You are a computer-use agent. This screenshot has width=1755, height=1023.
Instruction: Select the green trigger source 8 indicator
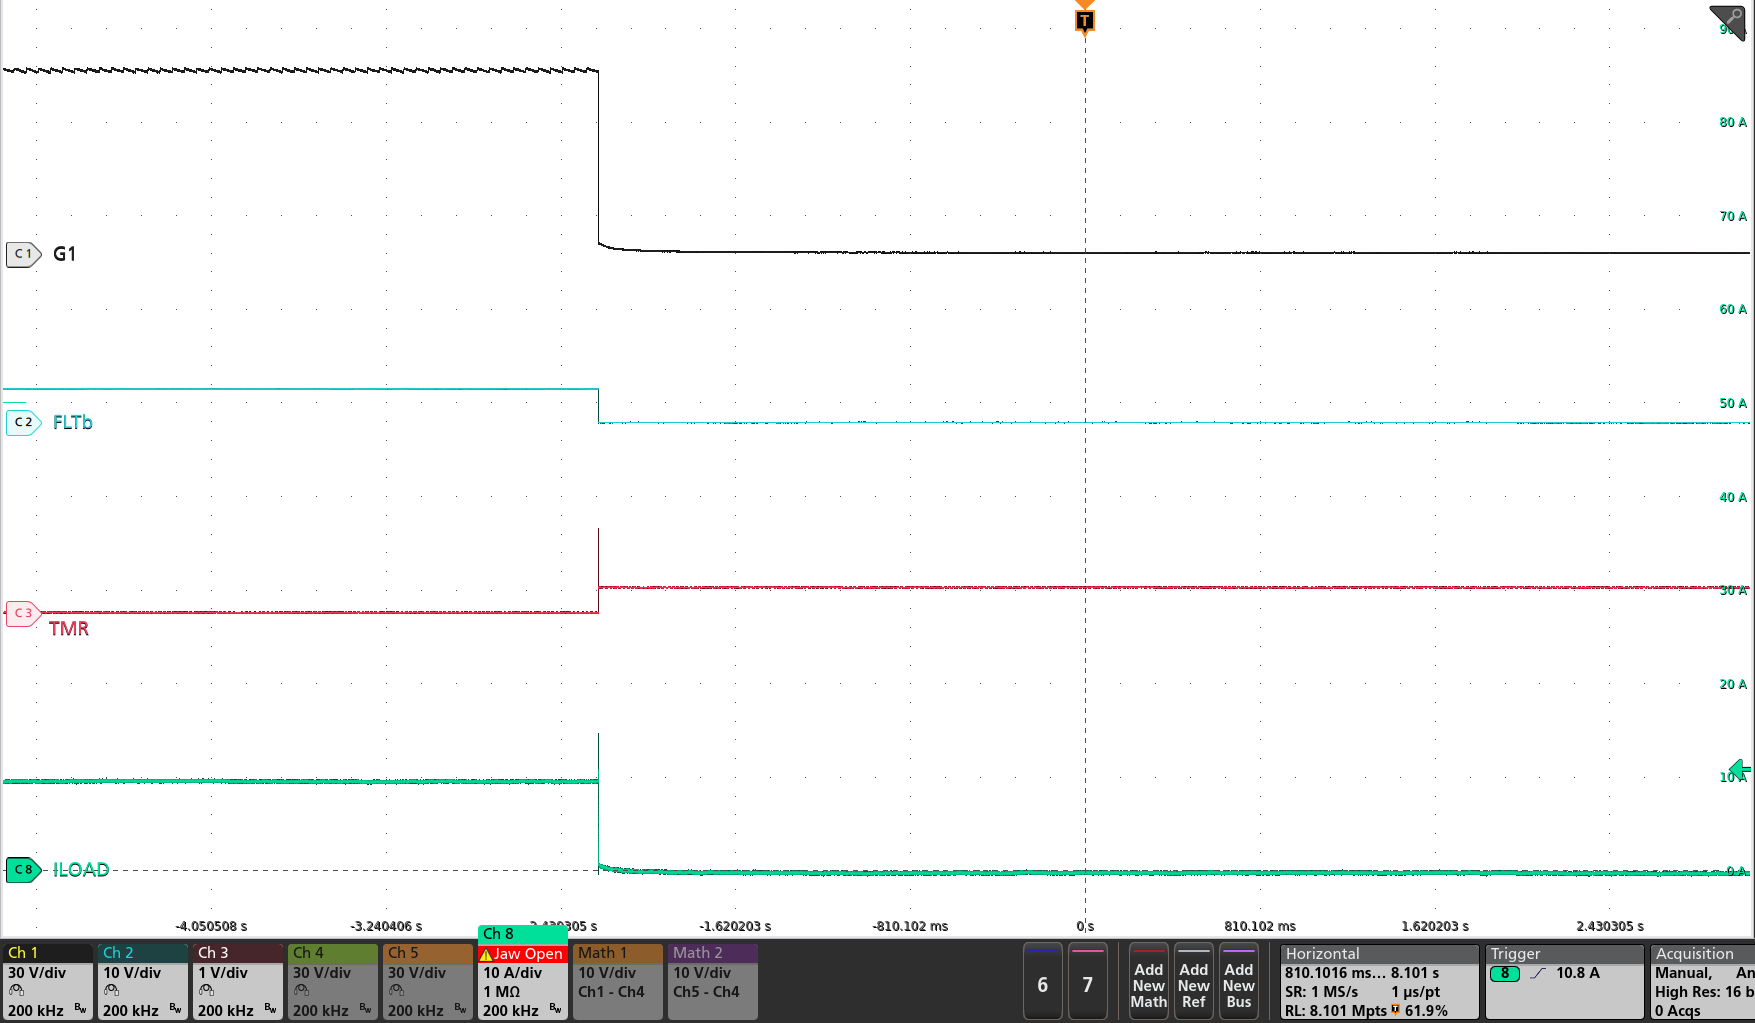coord(1505,973)
